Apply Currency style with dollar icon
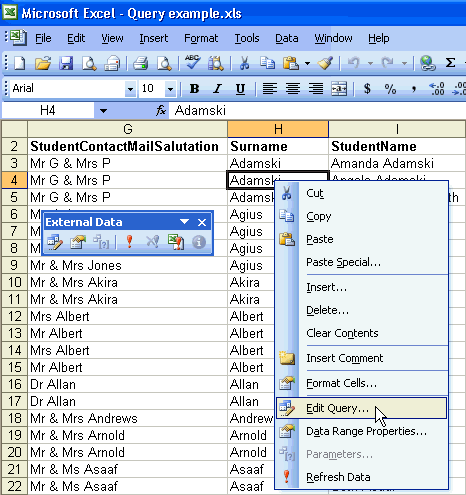The width and height of the screenshot is (466, 495). [x=367, y=89]
